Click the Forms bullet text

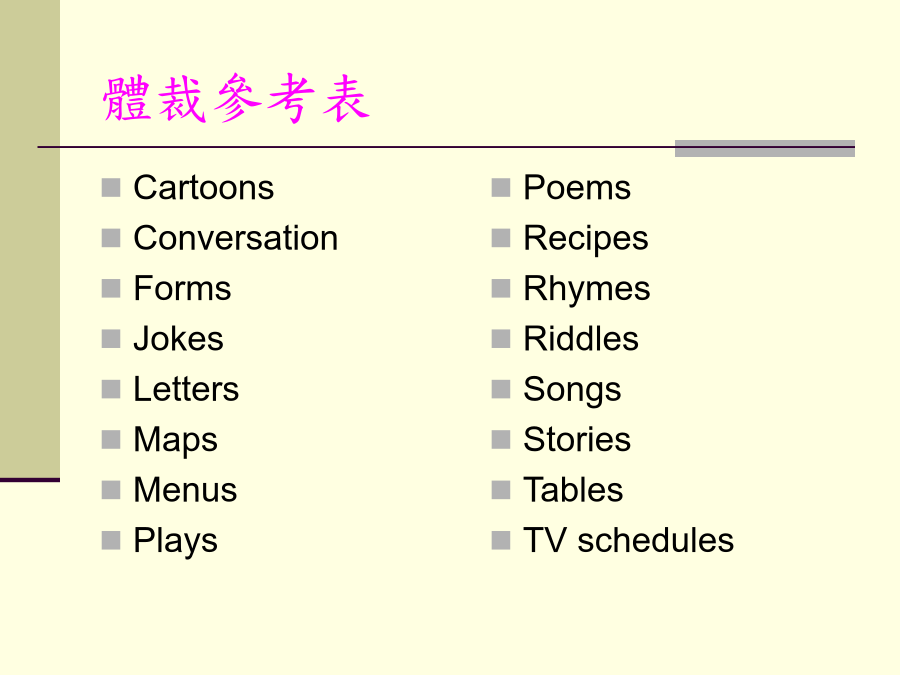pos(183,288)
